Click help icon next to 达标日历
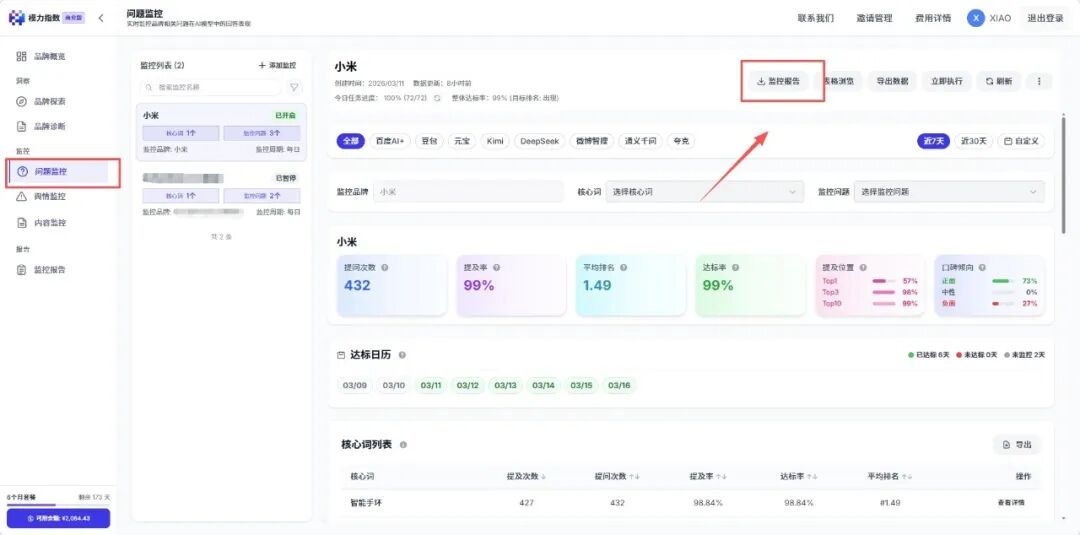The width and height of the screenshot is (1080, 535). (402, 355)
